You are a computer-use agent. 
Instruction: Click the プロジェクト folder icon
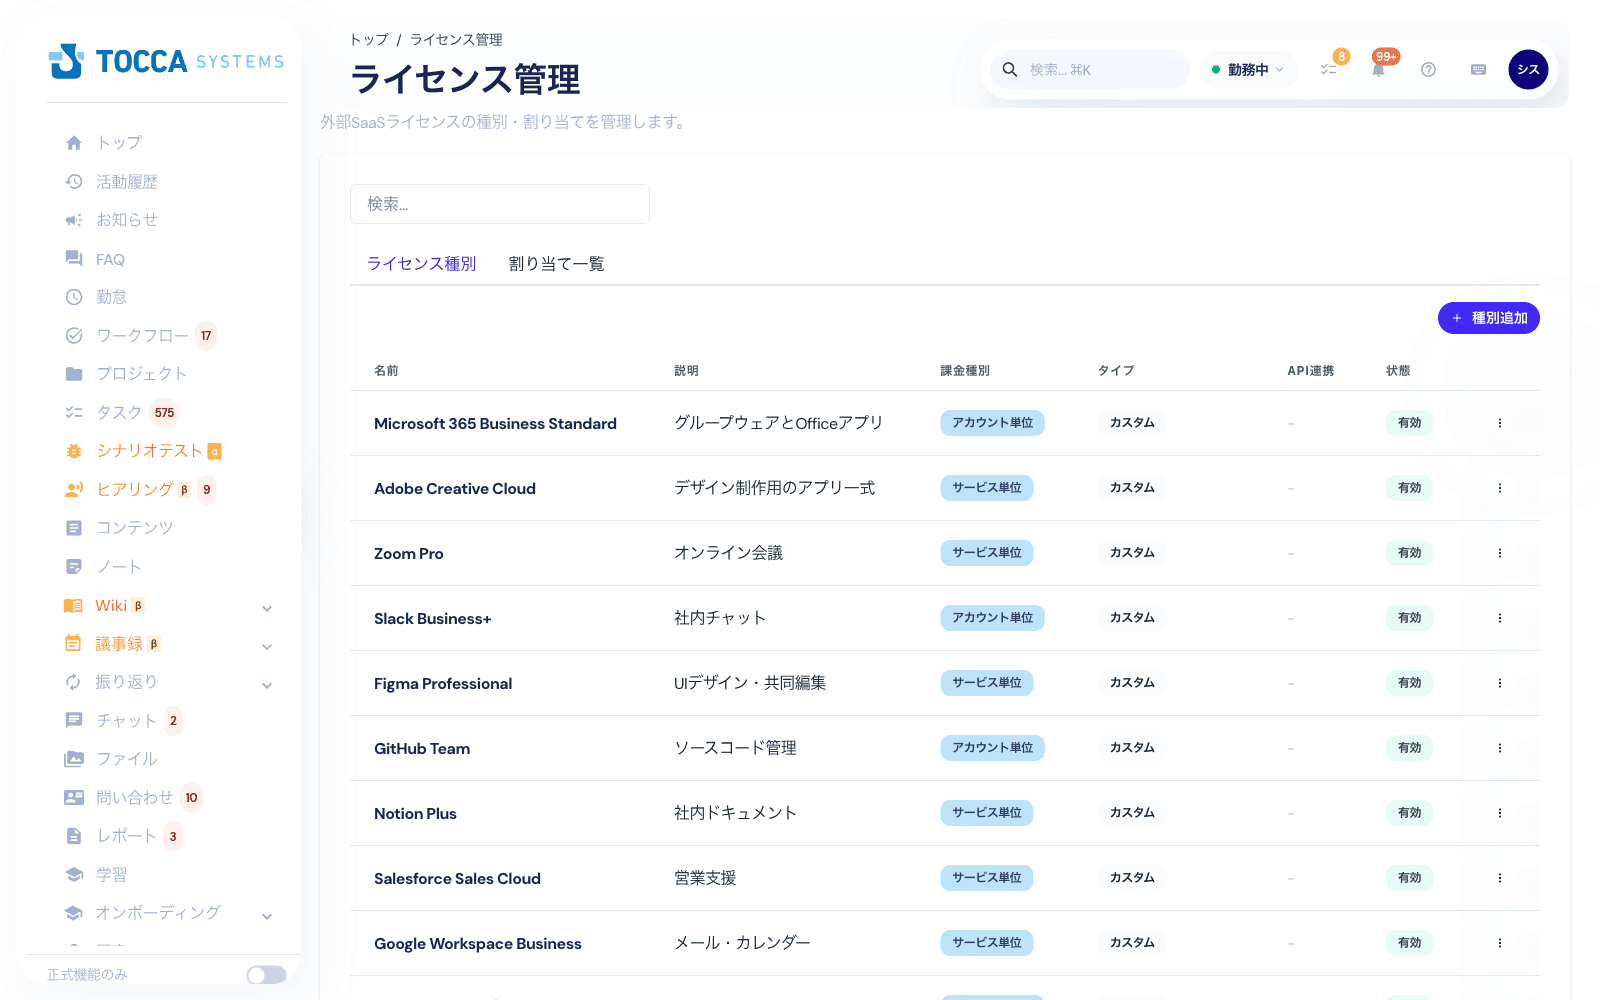click(x=74, y=374)
